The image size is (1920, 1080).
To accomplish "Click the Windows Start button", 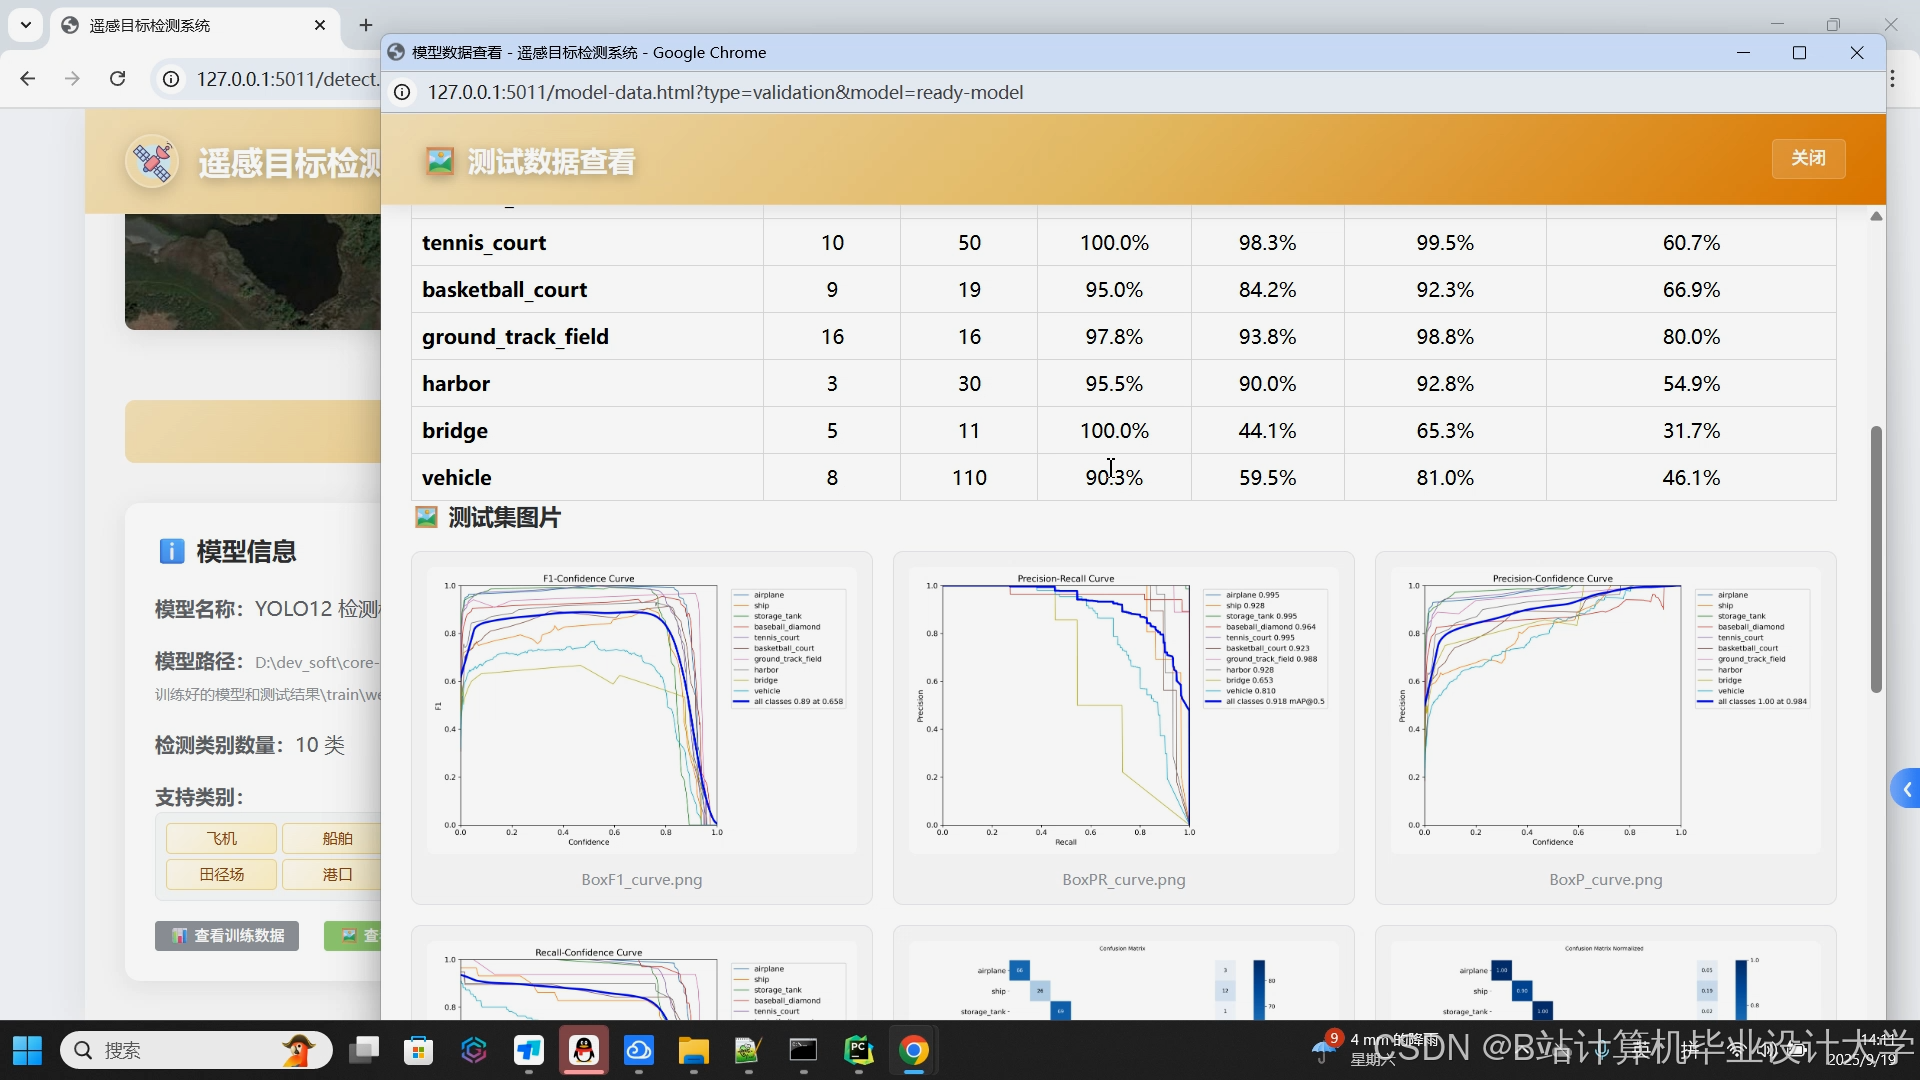I will (x=27, y=1050).
